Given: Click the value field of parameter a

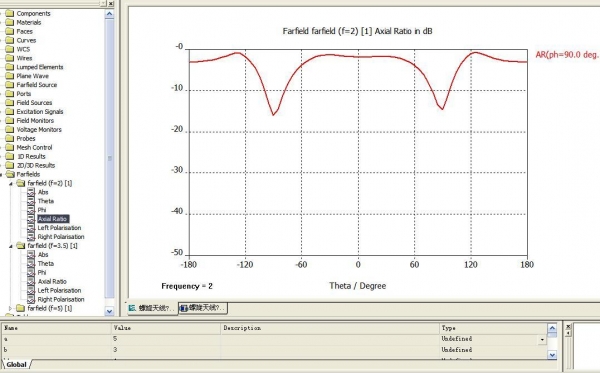Looking at the screenshot, I should coord(166,339).
